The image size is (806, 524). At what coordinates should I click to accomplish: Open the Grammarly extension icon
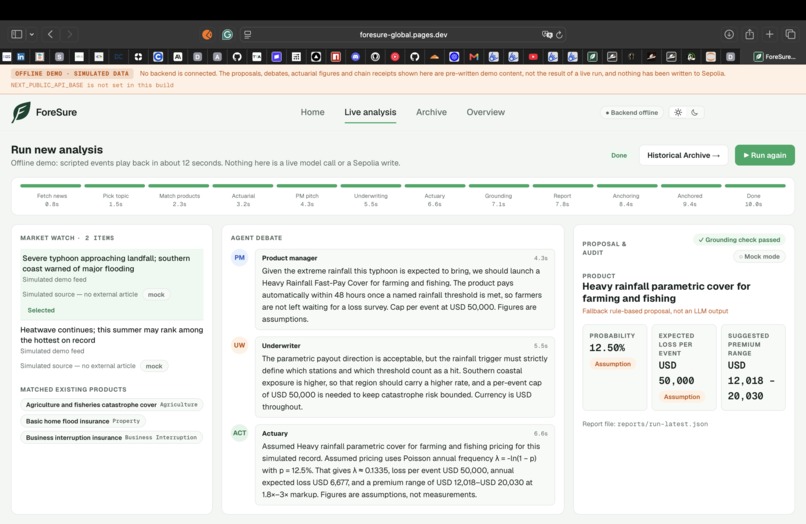pos(227,34)
